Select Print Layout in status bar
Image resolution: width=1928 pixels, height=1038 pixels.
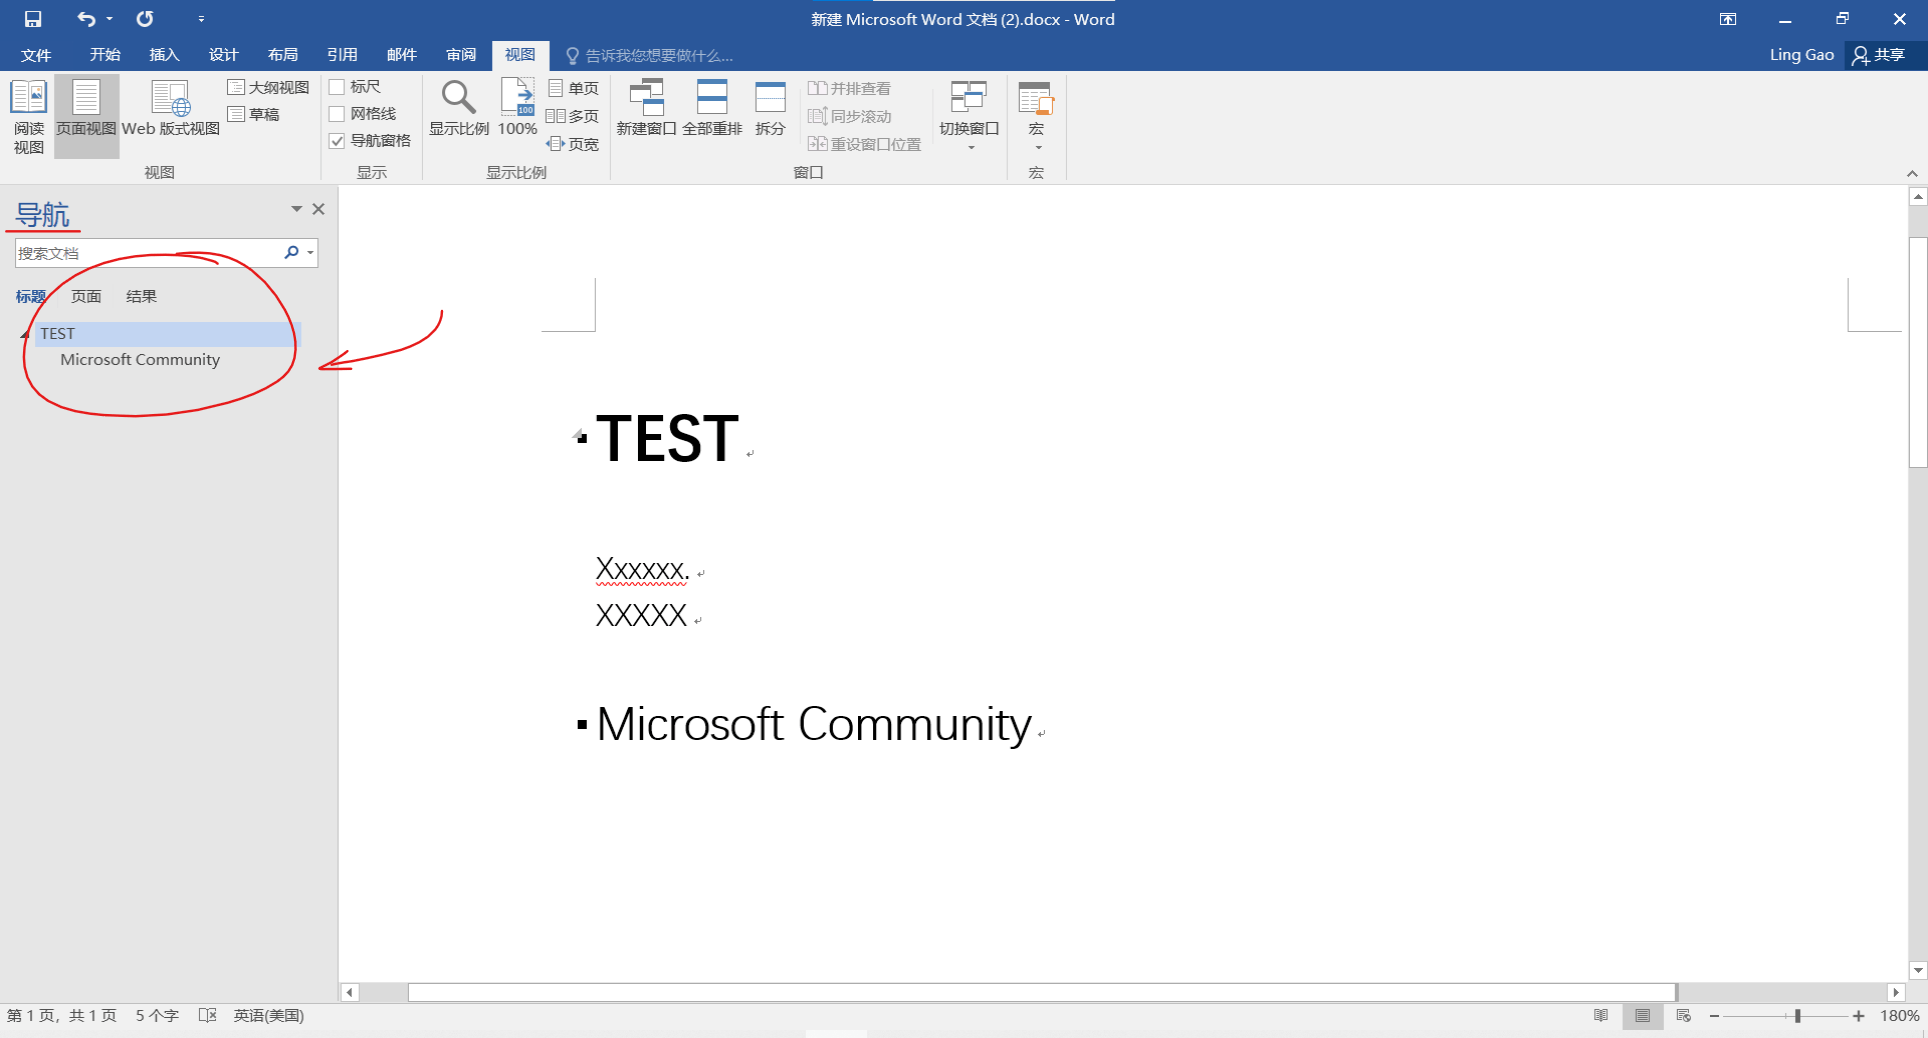[1642, 1016]
